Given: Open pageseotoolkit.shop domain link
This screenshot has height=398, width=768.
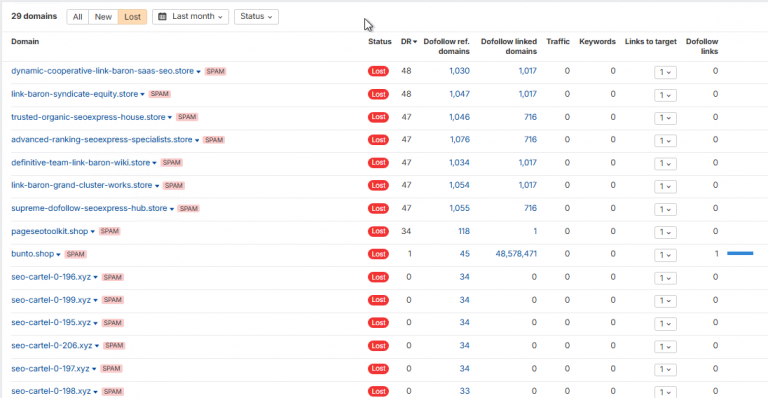Looking at the screenshot, I should pyautogui.click(x=49, y=231).
